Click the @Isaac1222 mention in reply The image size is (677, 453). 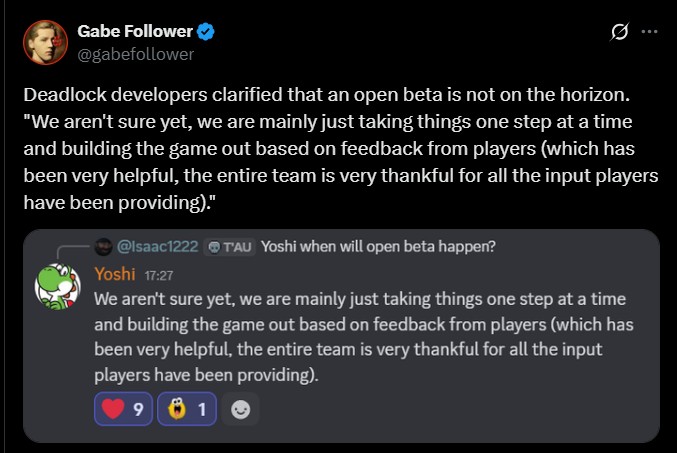[158, 247]
